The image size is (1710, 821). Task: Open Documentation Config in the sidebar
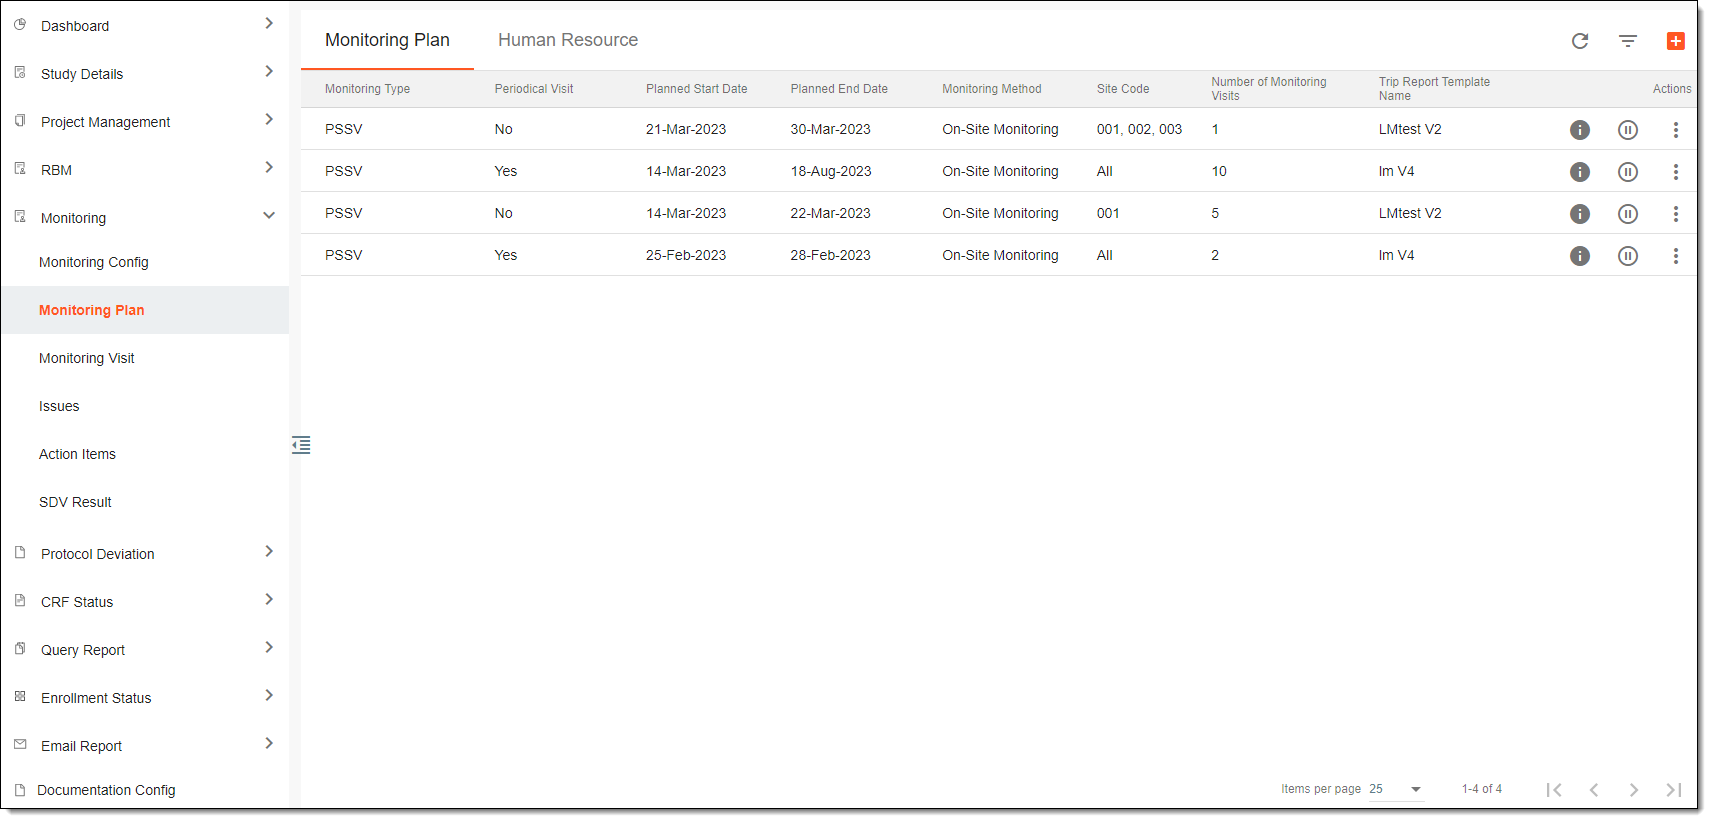point(106,790)
